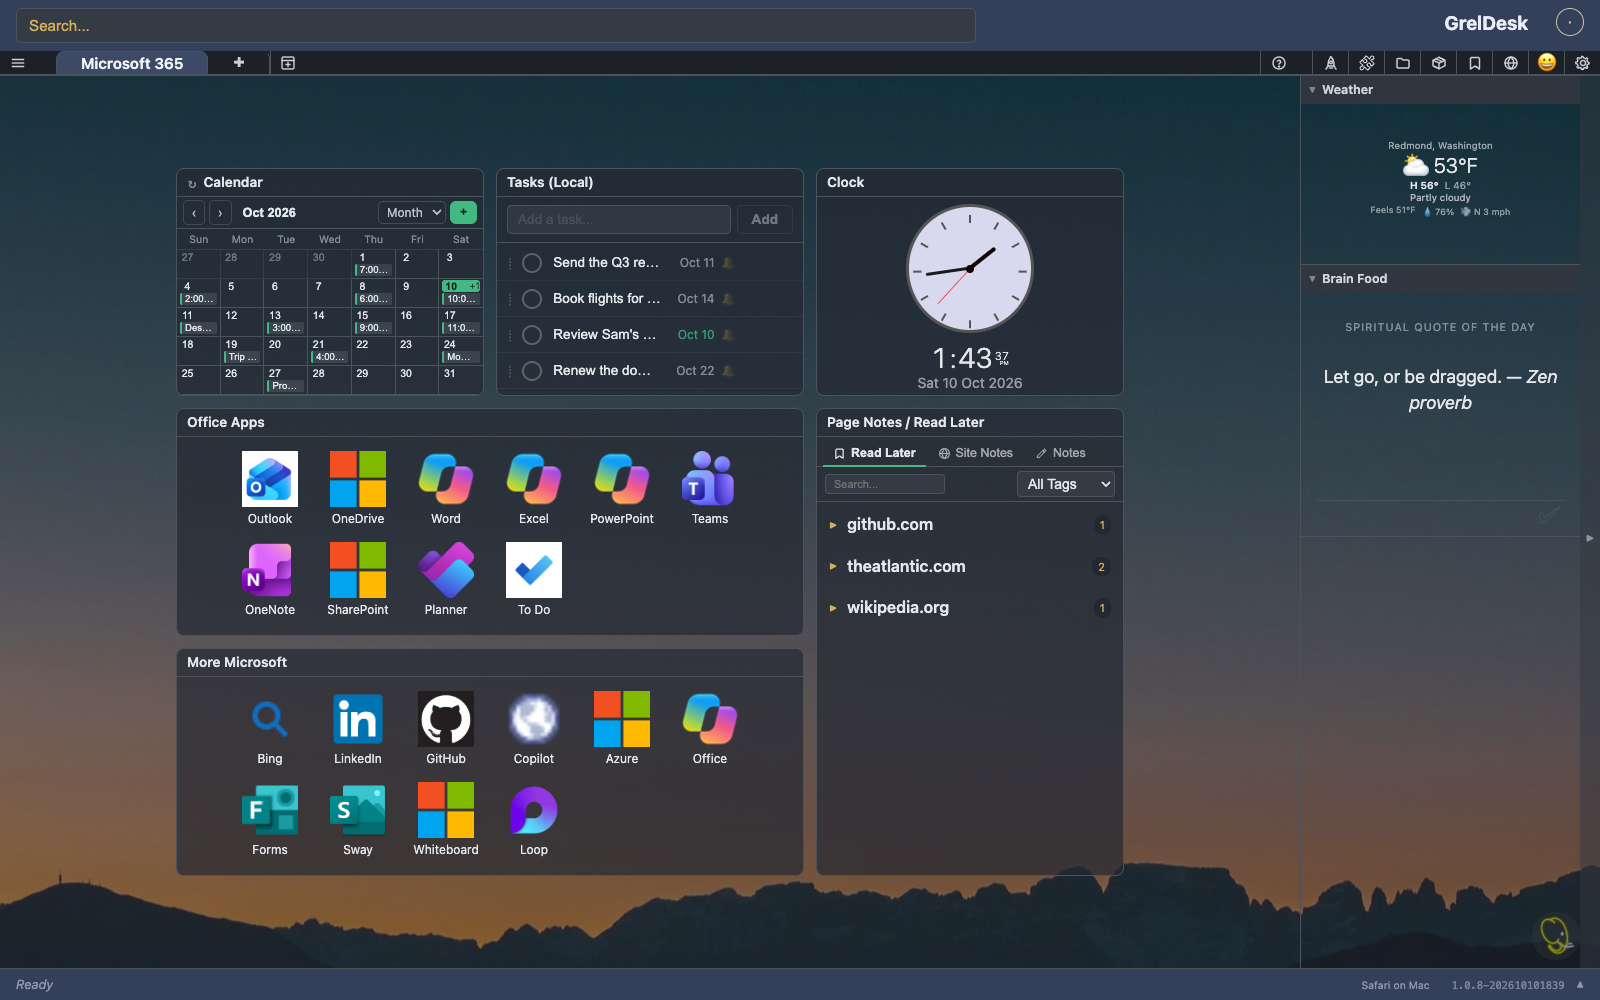Launch Copilot from More Microsoft
Viewport: 1600px width, 1000px height.
(x=534, y=719)
